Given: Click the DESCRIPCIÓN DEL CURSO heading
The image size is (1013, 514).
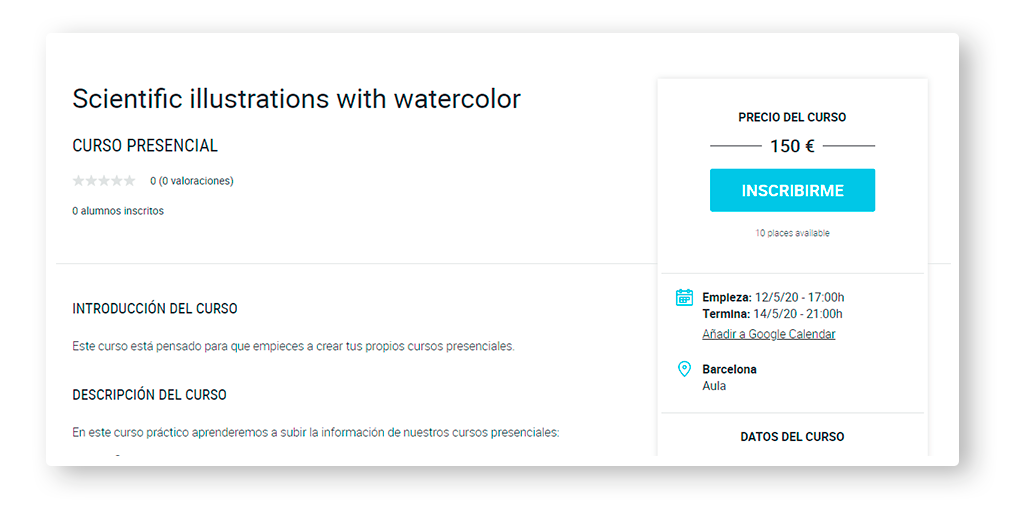Looking at the screenshot, I should pyautogui.click(x=149, y=395).
